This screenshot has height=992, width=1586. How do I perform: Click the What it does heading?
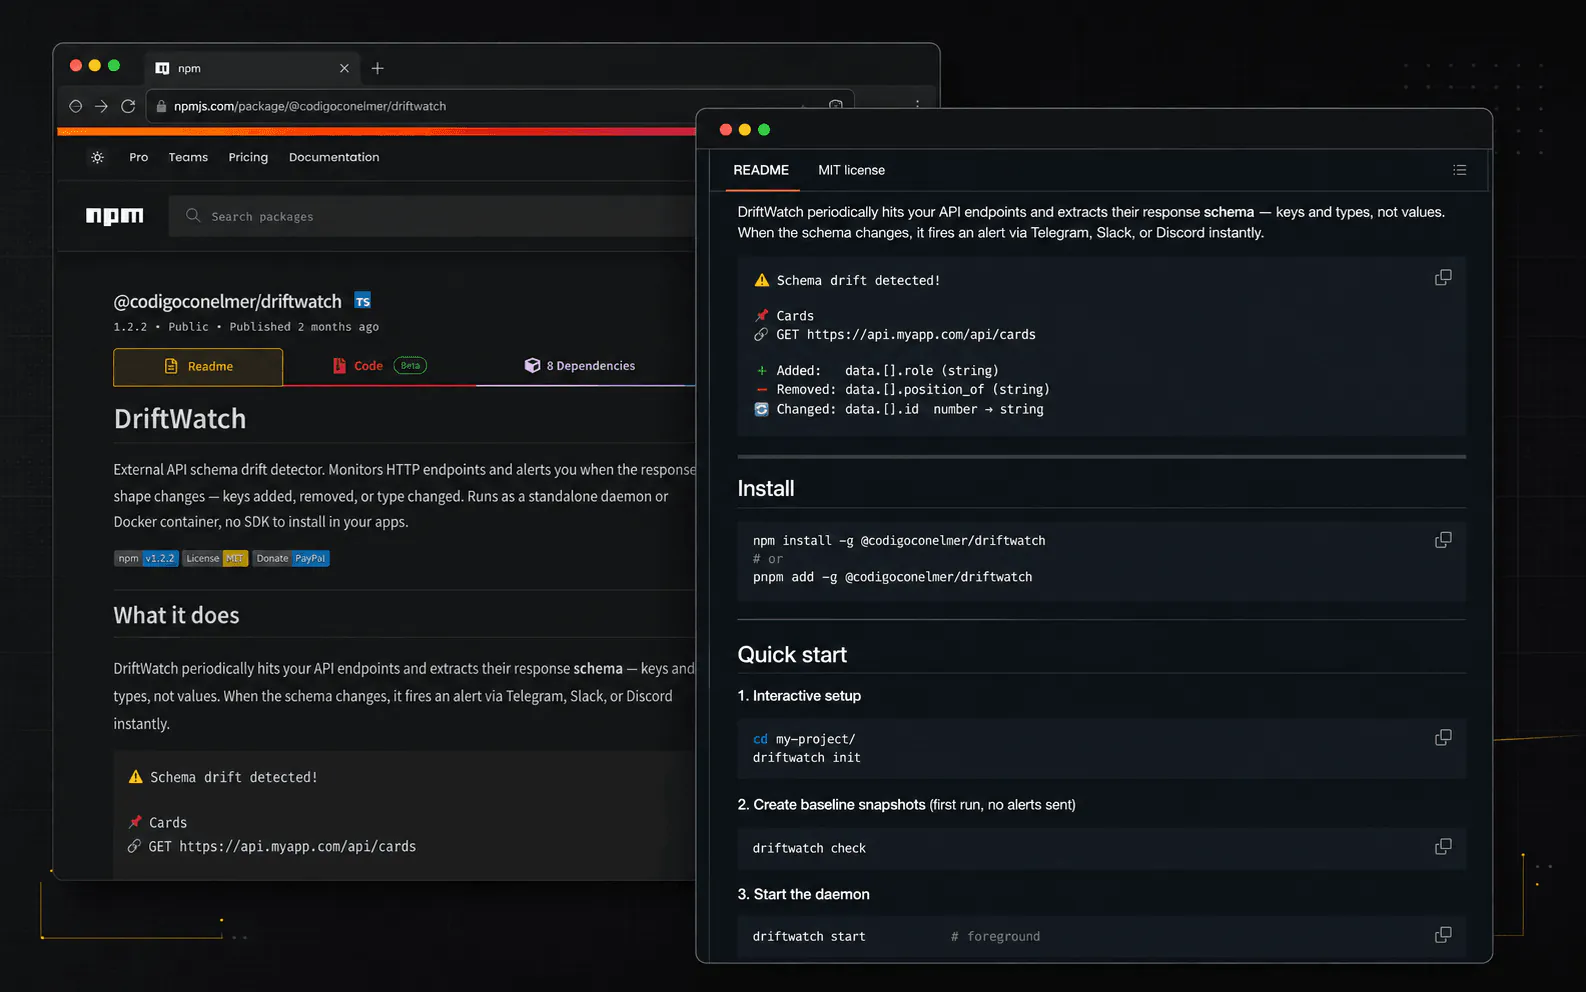(x=176, y=615)
